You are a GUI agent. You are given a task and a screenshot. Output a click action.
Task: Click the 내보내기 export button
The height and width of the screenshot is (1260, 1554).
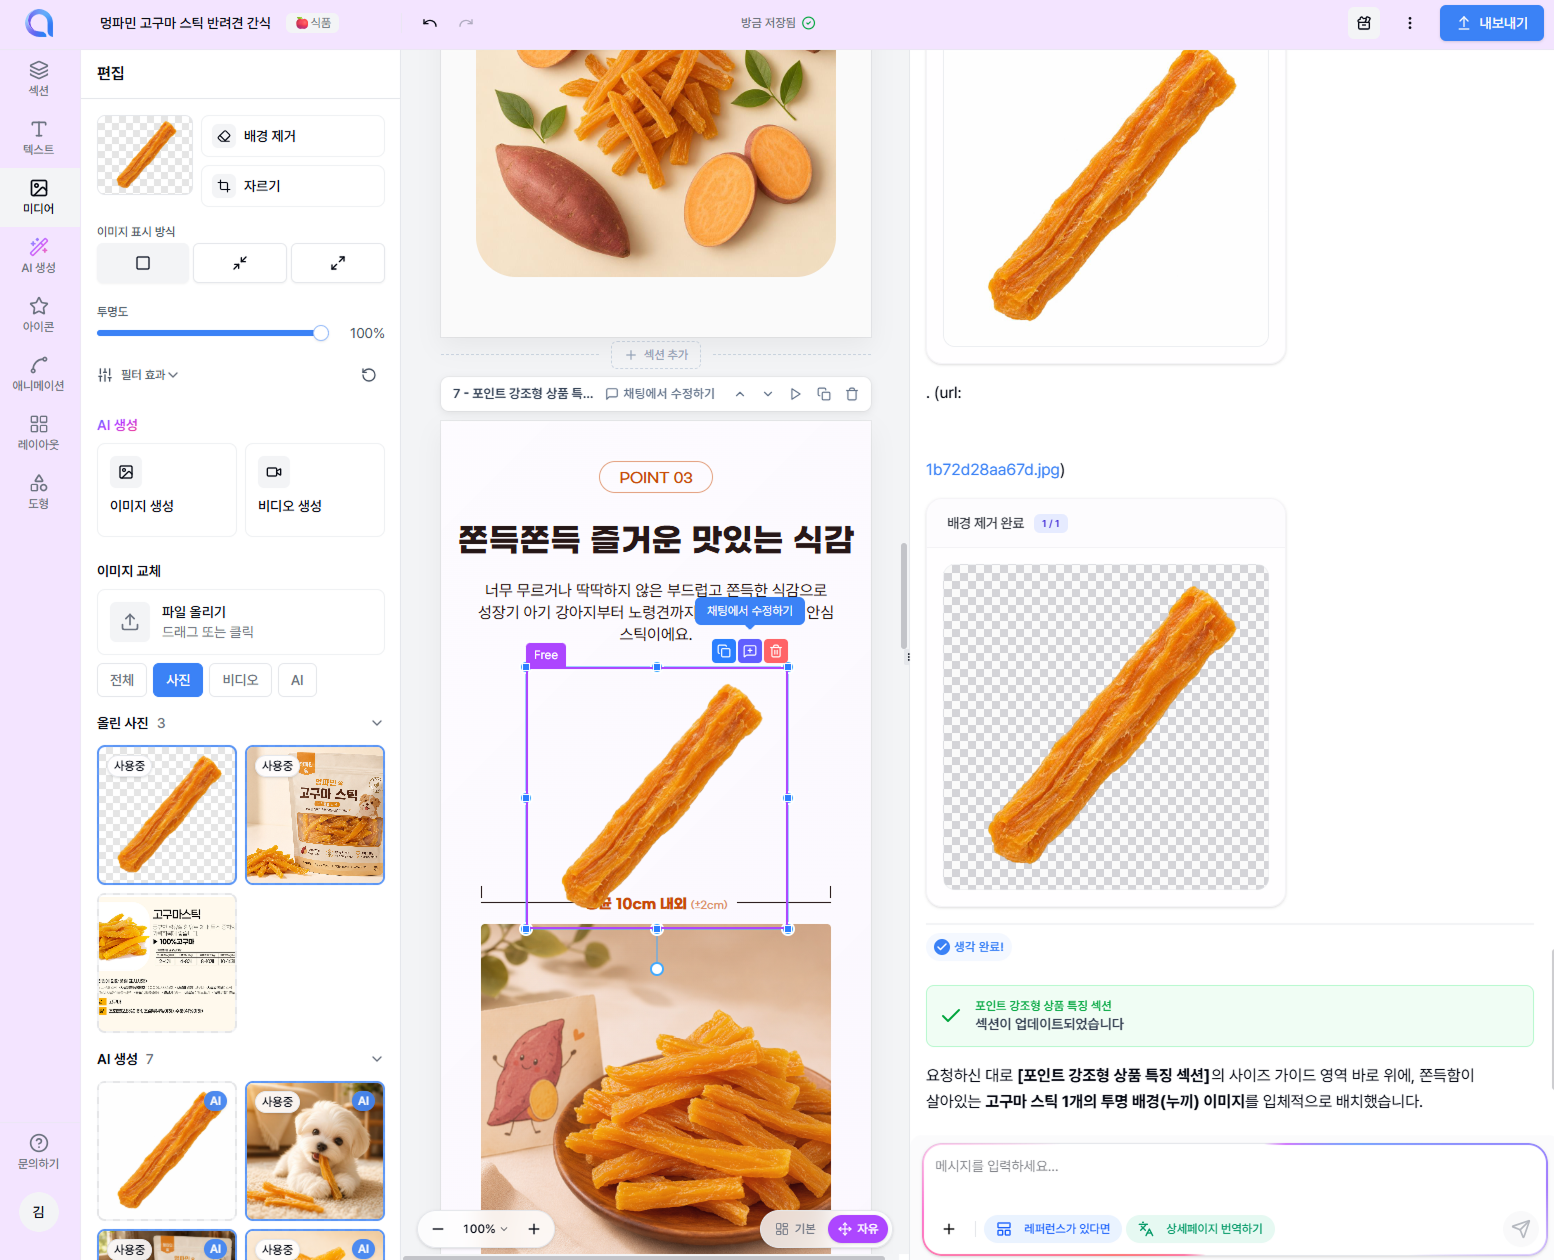pos(1492,23)
